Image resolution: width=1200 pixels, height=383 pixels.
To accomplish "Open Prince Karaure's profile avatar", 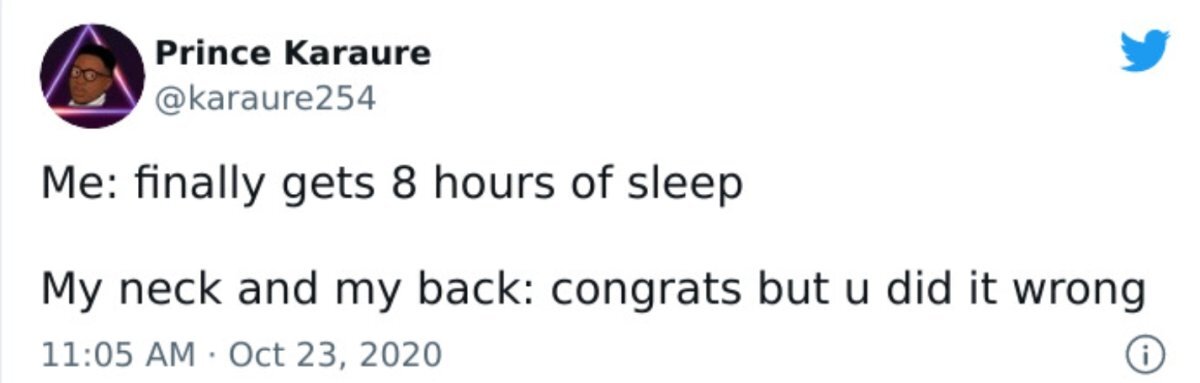I will [92, 76].
